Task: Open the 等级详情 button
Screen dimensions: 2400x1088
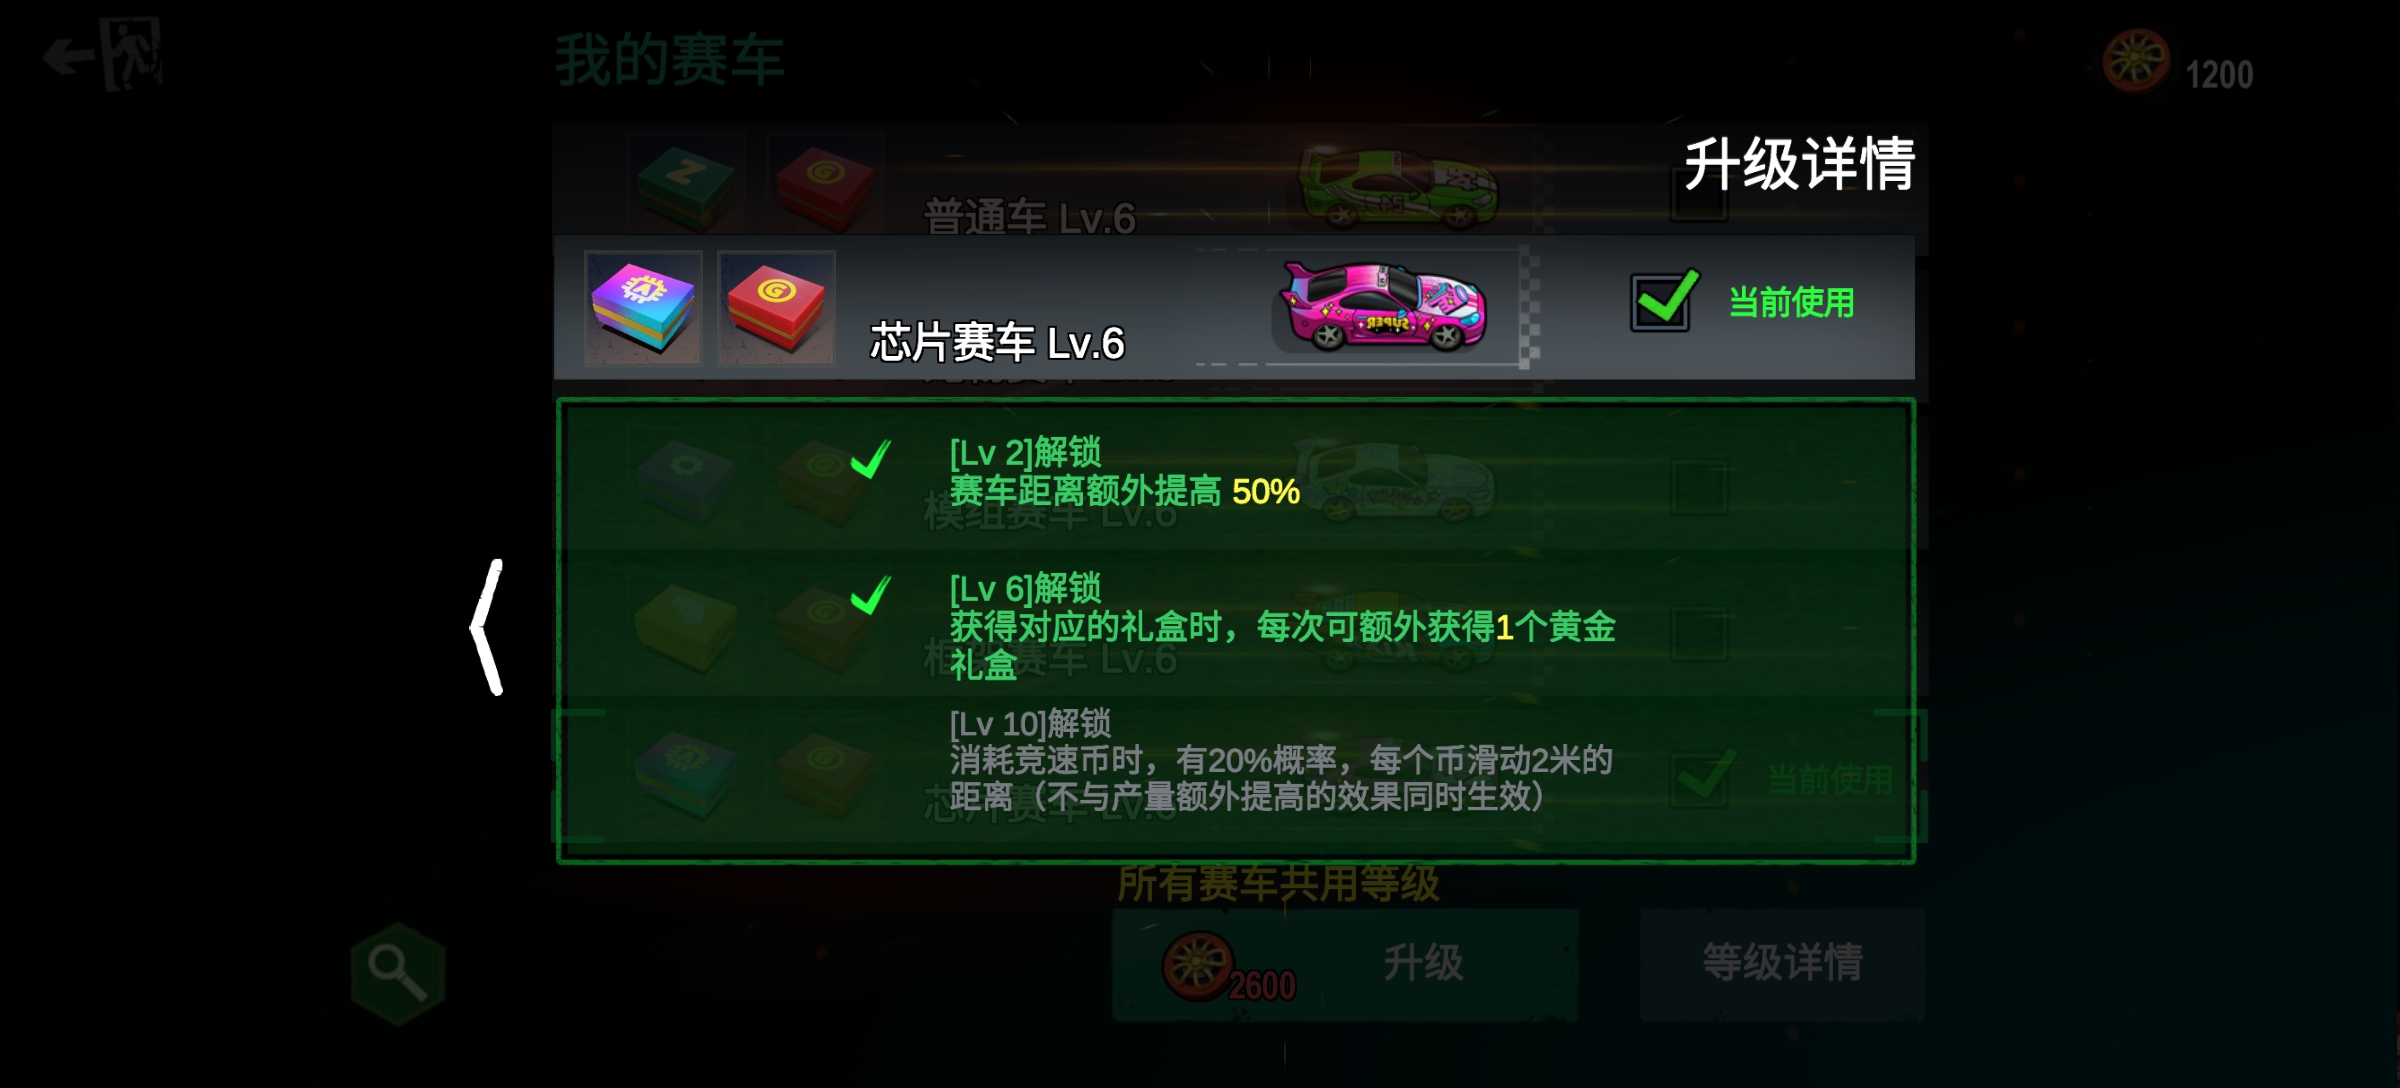Action: [x=1782, y=965]
